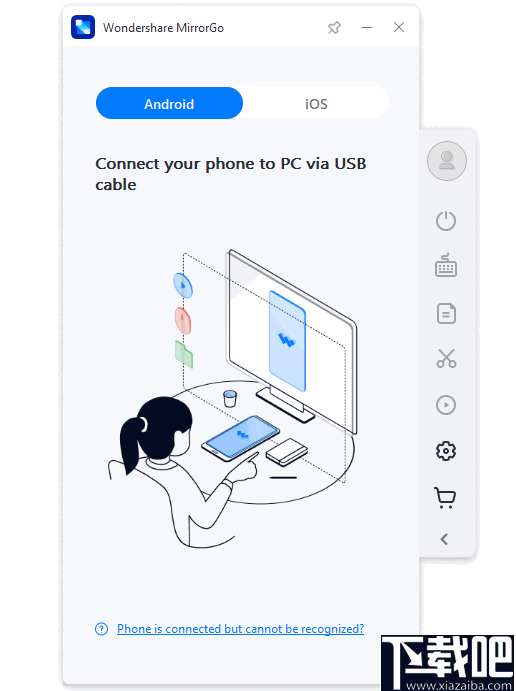Close the Wondershare MirrorGo window
516x691 pixels.
pyautogui.click(x=399, y=27)
